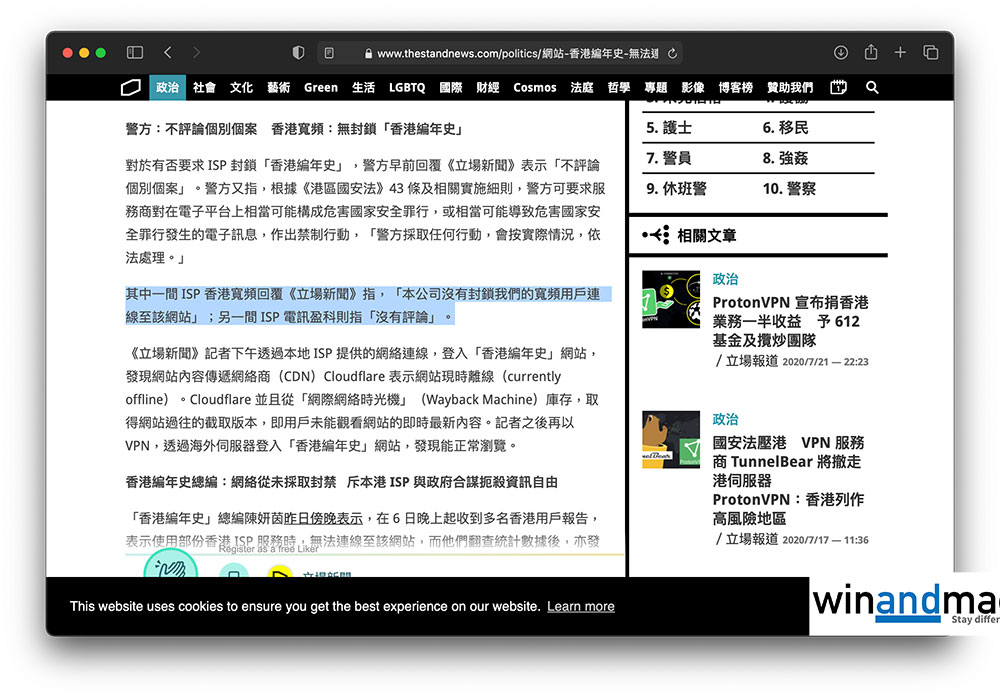Go to the Cosmos section
Screen dimensions: 1000x697
click(535, 88)
